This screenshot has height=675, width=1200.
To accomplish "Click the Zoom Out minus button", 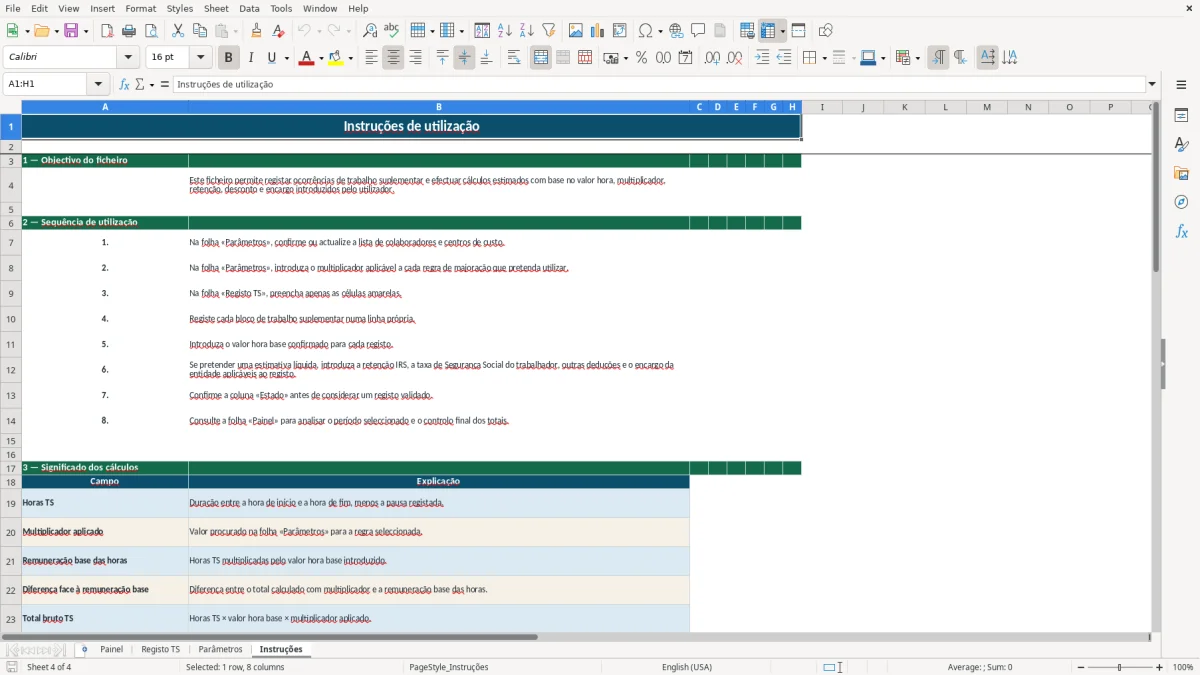I will click(x=1079, y=667).
